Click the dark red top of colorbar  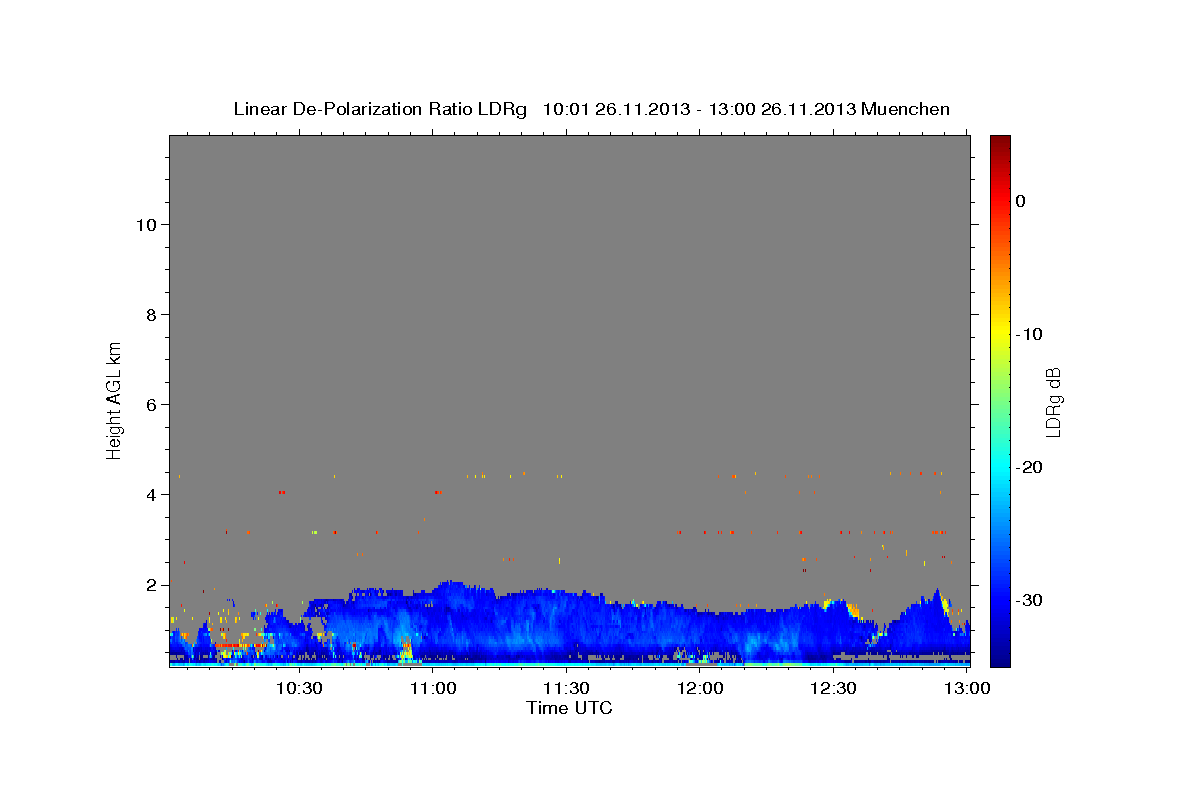point(1000,143)
